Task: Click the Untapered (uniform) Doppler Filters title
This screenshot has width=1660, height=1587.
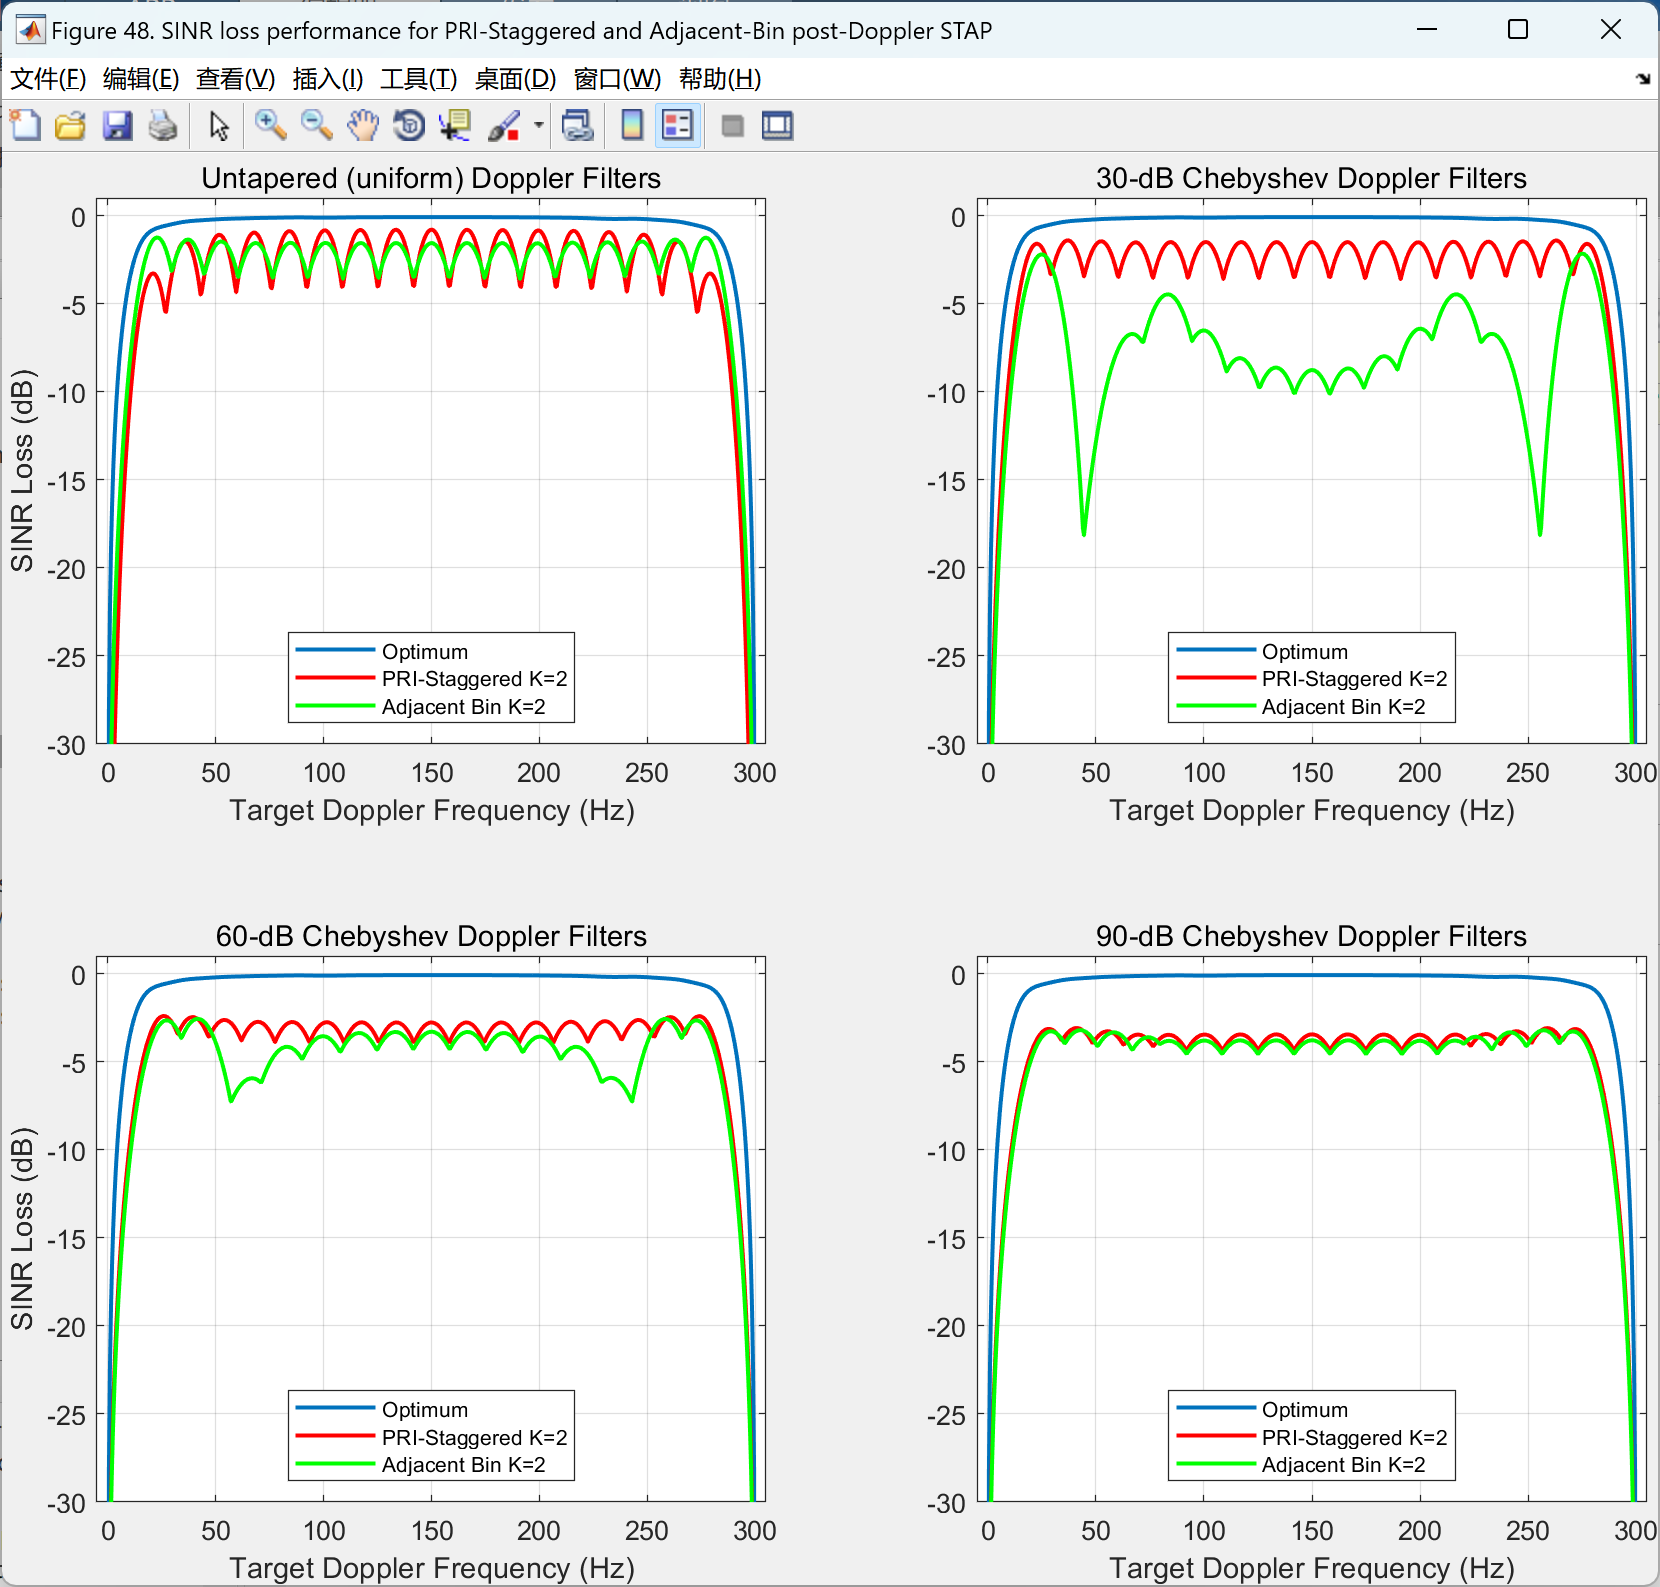Action: click(431, 178)
